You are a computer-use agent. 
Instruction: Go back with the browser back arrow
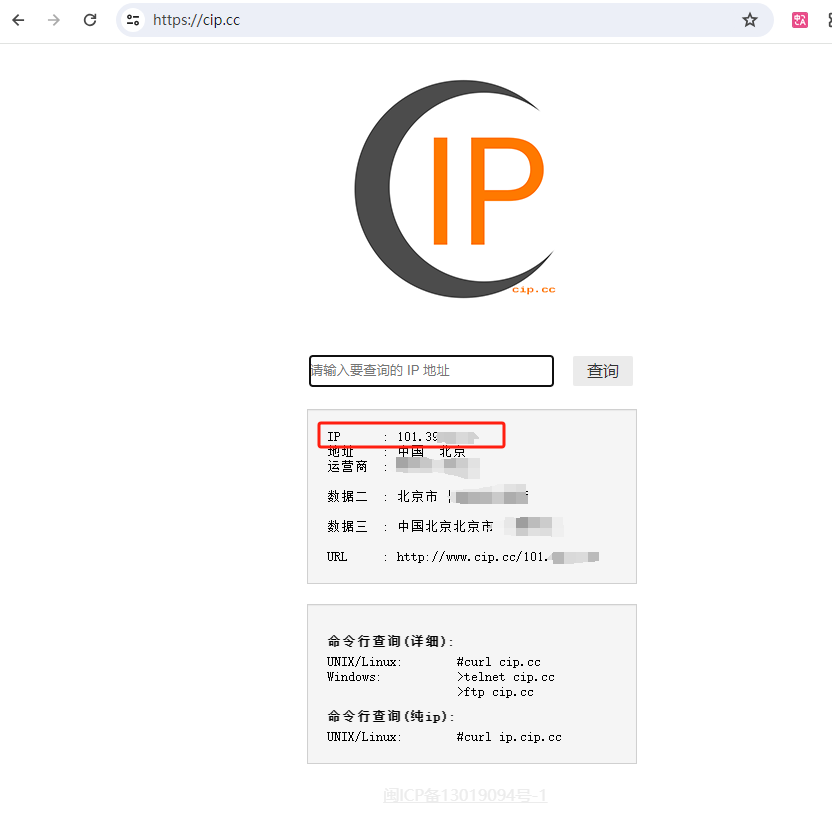point(18,20)
